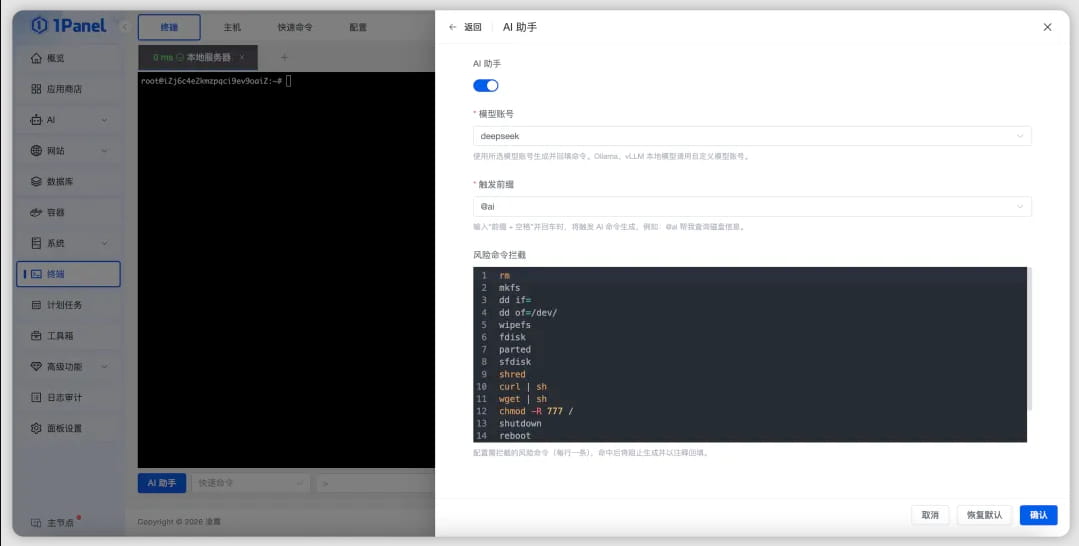Click the 返回 back arrow

[x=453, y=27]
